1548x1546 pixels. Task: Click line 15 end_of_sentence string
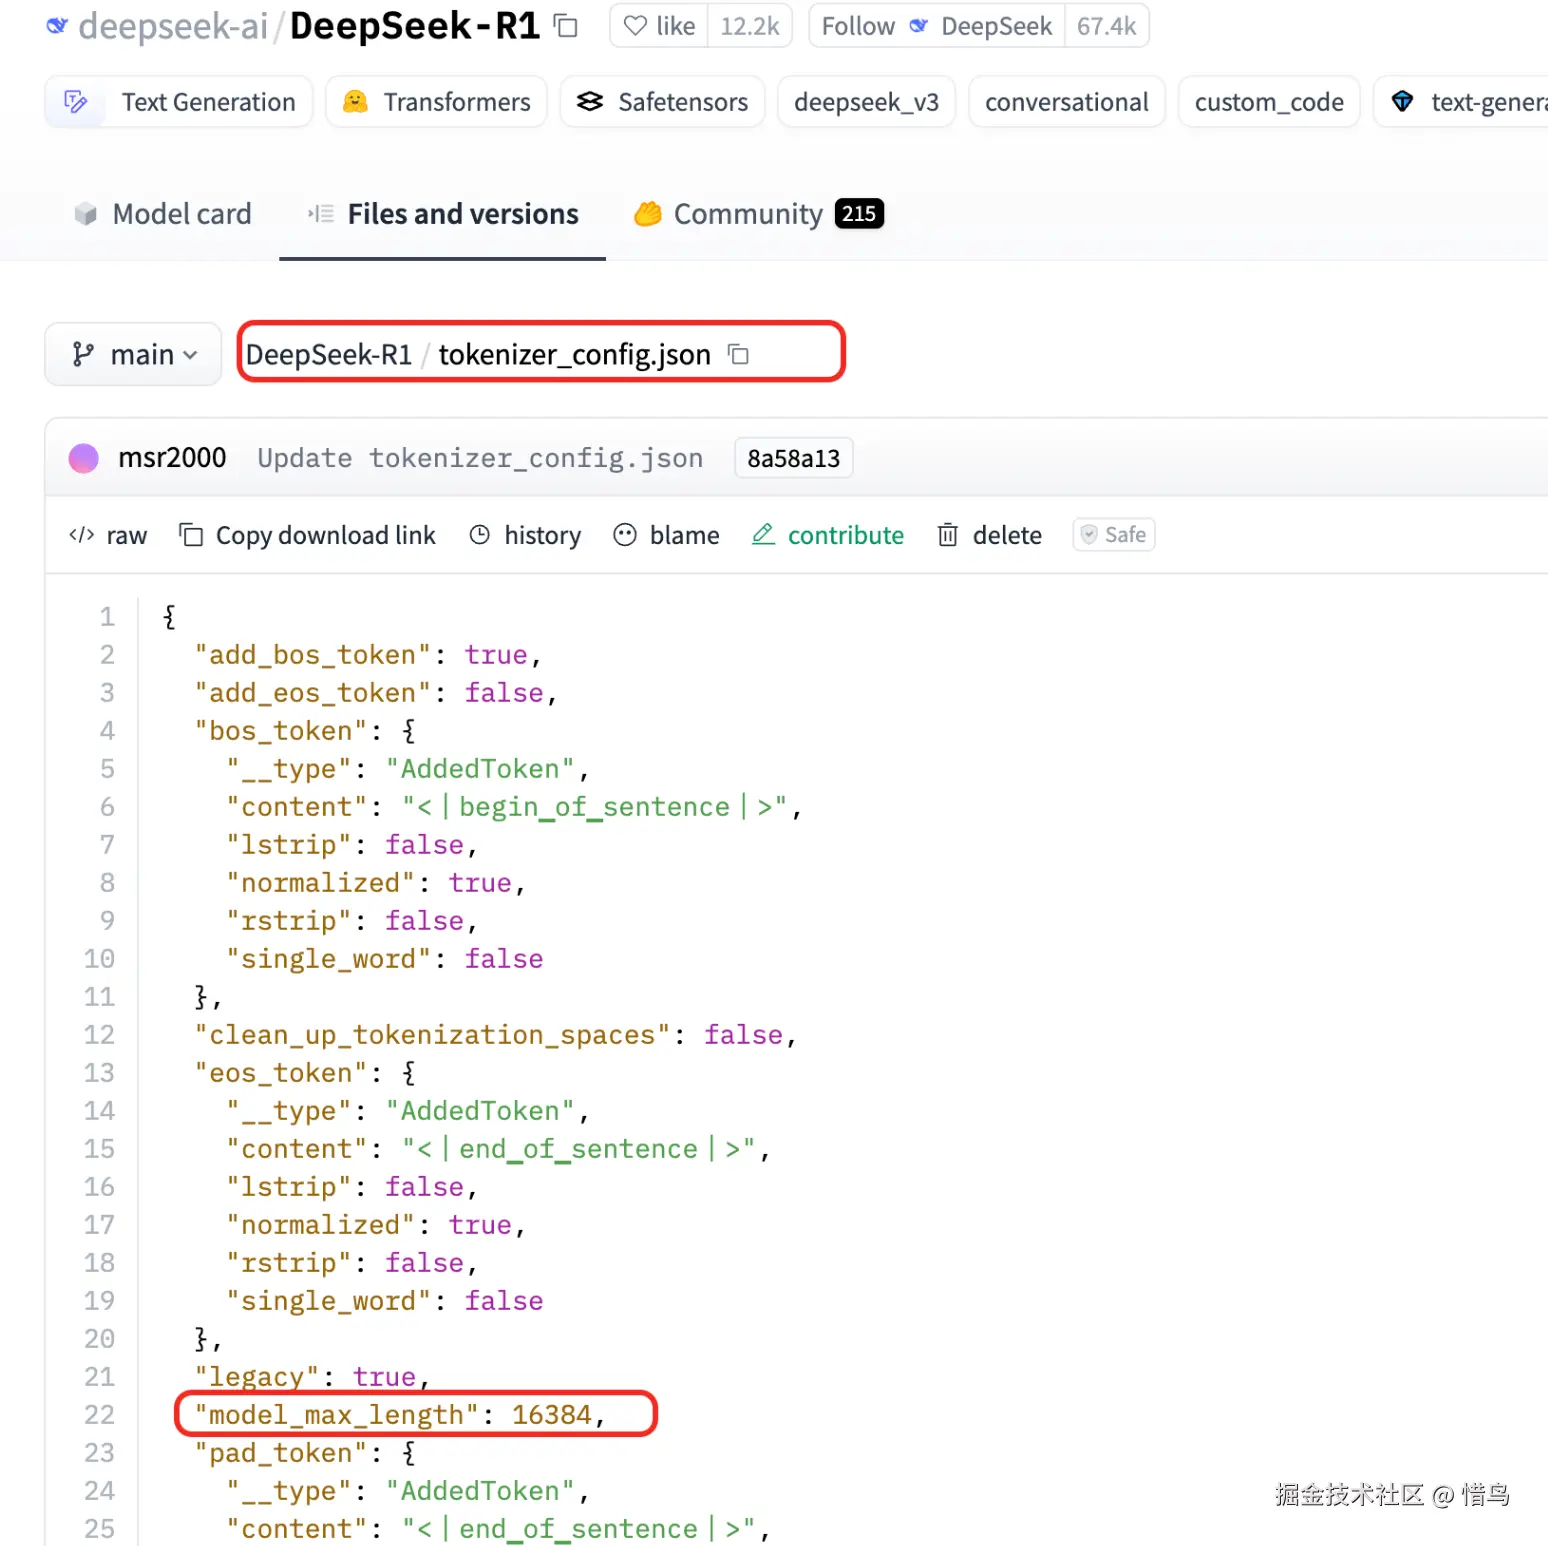(x=578, y=1148)
